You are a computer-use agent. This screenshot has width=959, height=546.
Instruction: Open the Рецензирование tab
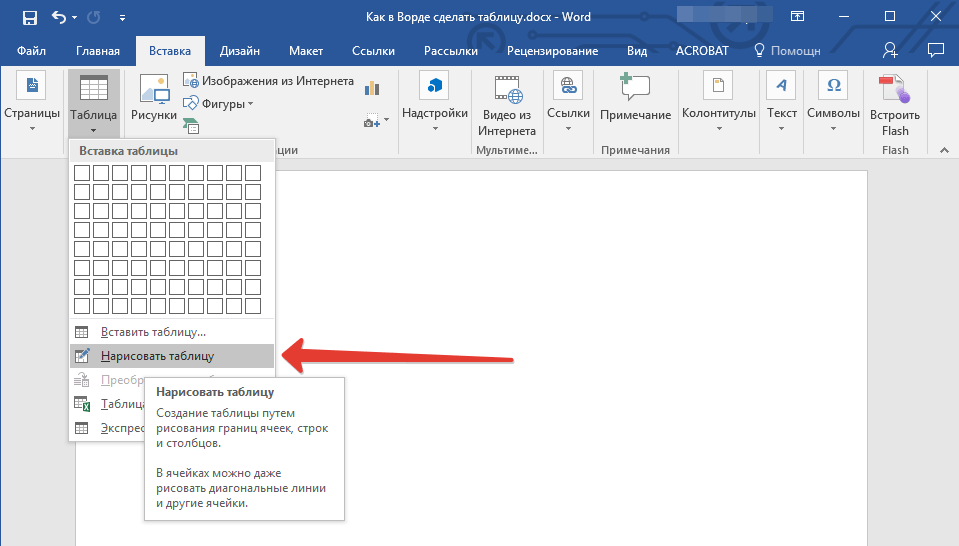(x=552, y=51)
